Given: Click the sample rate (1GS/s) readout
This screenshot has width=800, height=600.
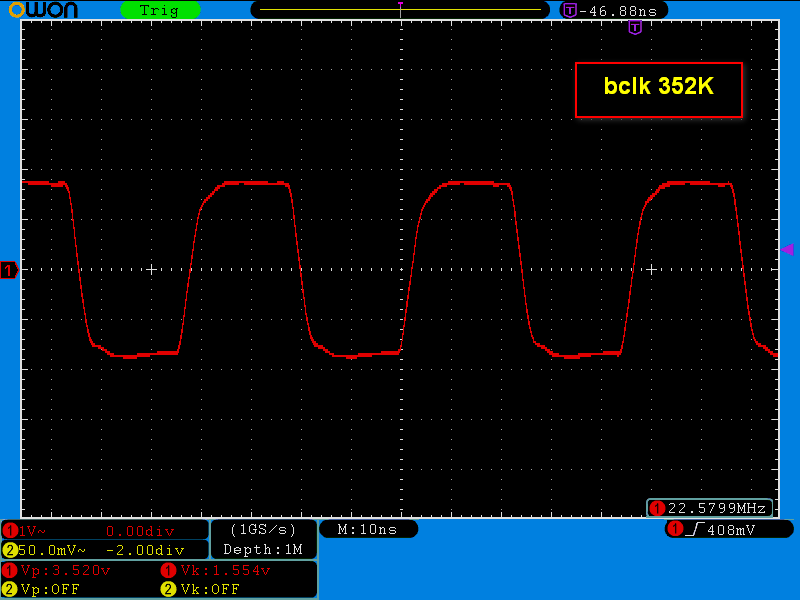Looking at the screenshot, I should [263, 530].
